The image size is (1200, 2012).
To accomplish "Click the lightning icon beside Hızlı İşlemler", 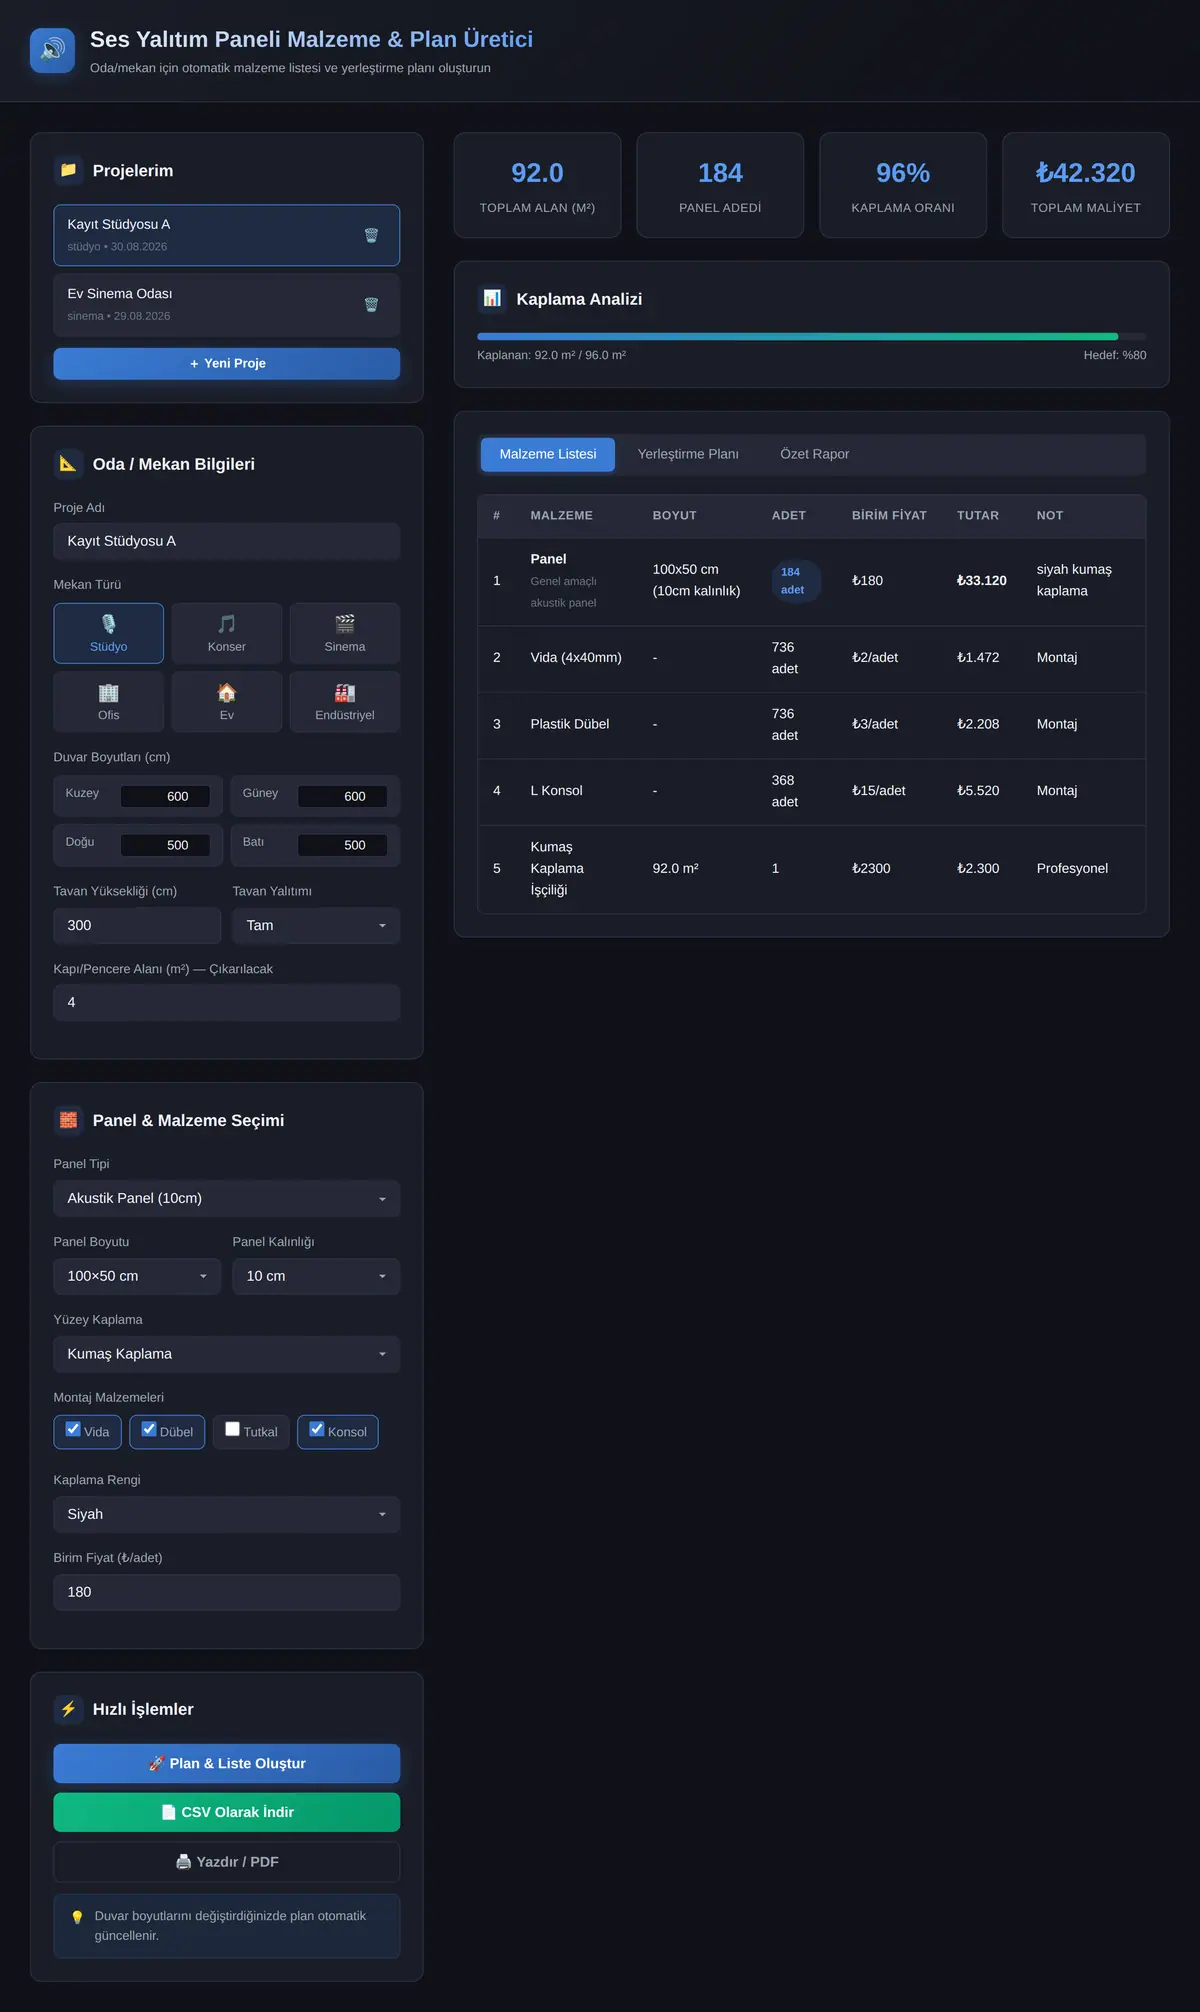I will 68,1709.
